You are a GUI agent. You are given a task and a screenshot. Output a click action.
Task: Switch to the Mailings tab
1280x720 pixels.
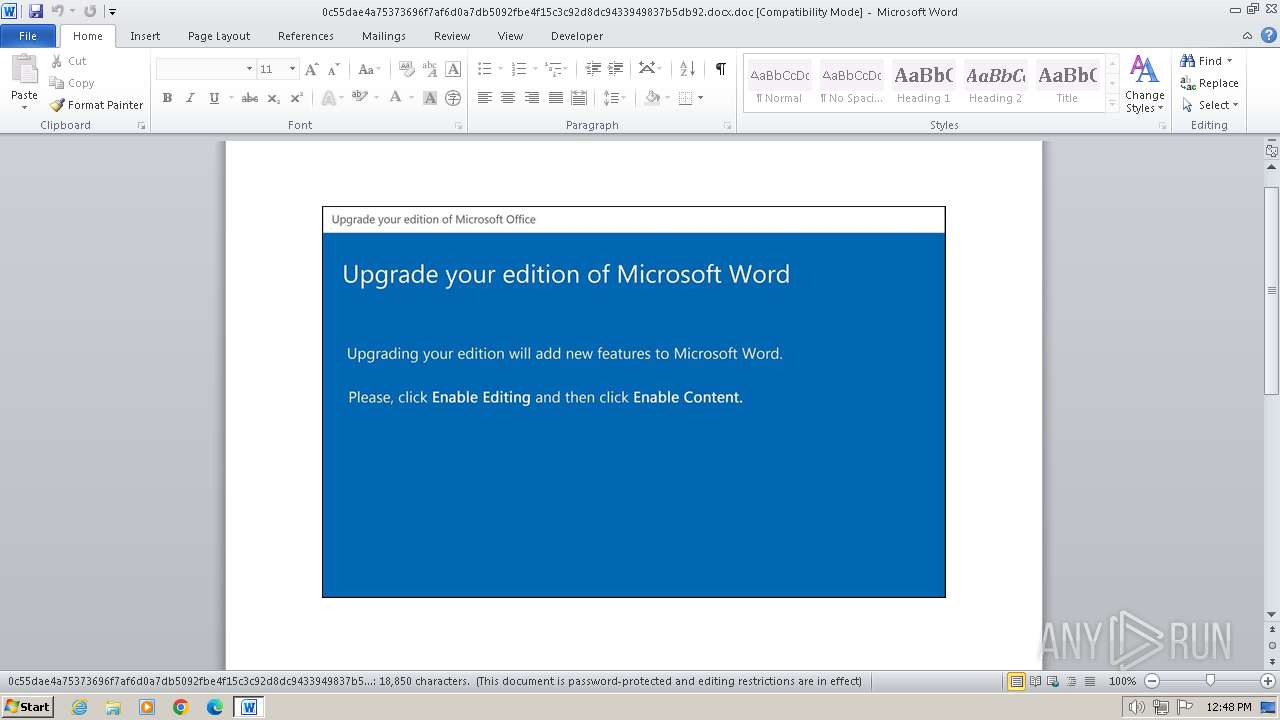[x=384, y=36]
